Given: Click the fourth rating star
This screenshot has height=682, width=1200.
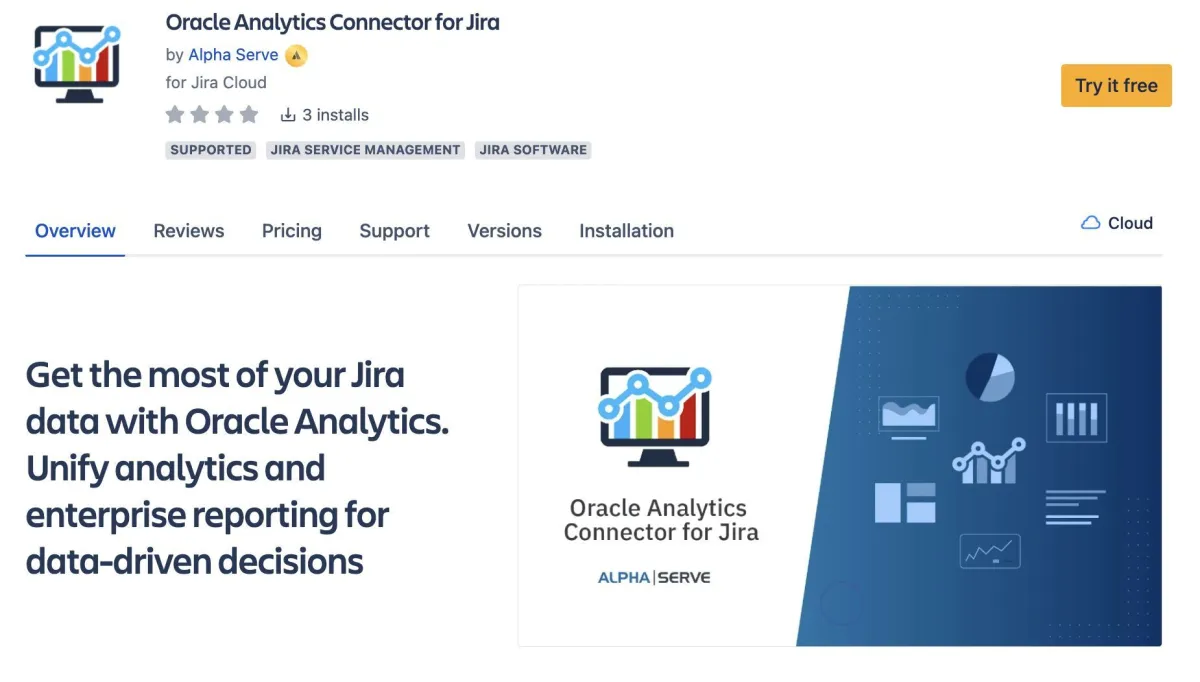Looking at the screenshot, I should point(249,115).
